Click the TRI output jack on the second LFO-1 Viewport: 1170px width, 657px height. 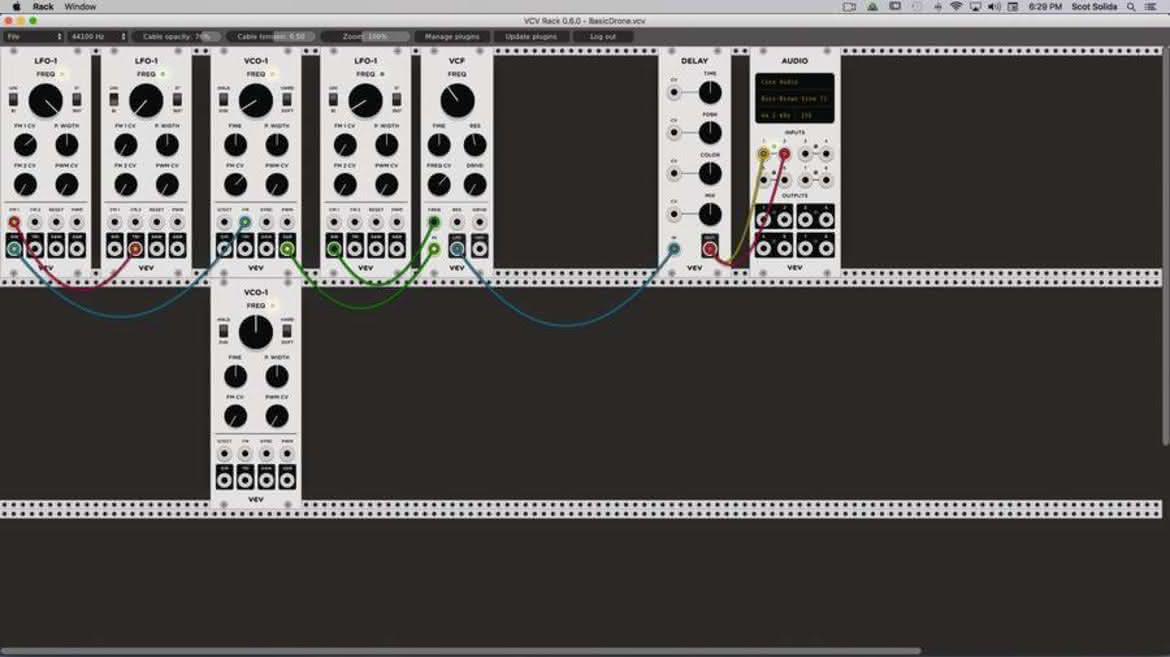135,249
